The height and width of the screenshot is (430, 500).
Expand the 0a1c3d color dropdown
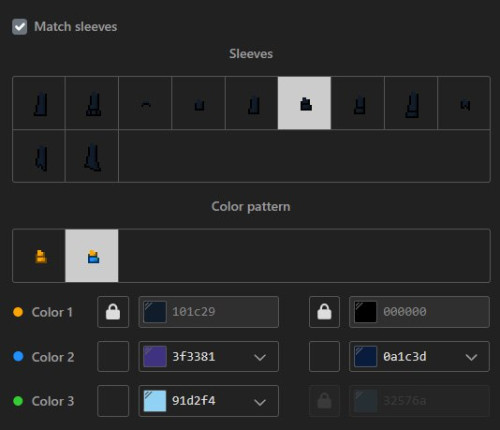(471, 357)
